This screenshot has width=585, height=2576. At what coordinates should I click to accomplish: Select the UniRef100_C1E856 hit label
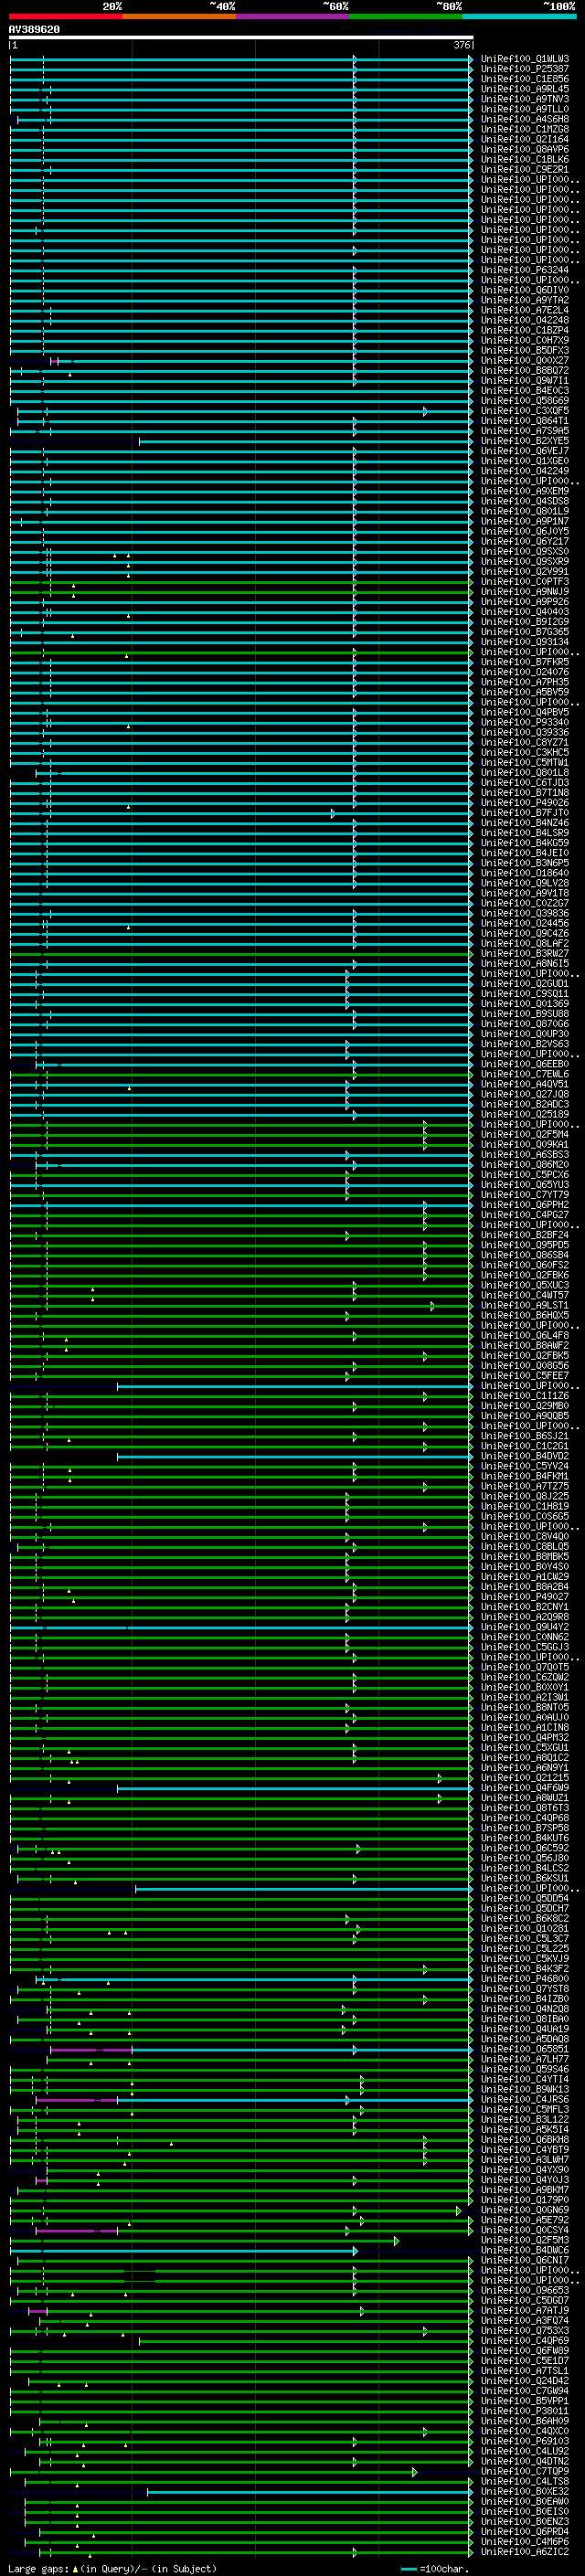click(x=525, y=79)
